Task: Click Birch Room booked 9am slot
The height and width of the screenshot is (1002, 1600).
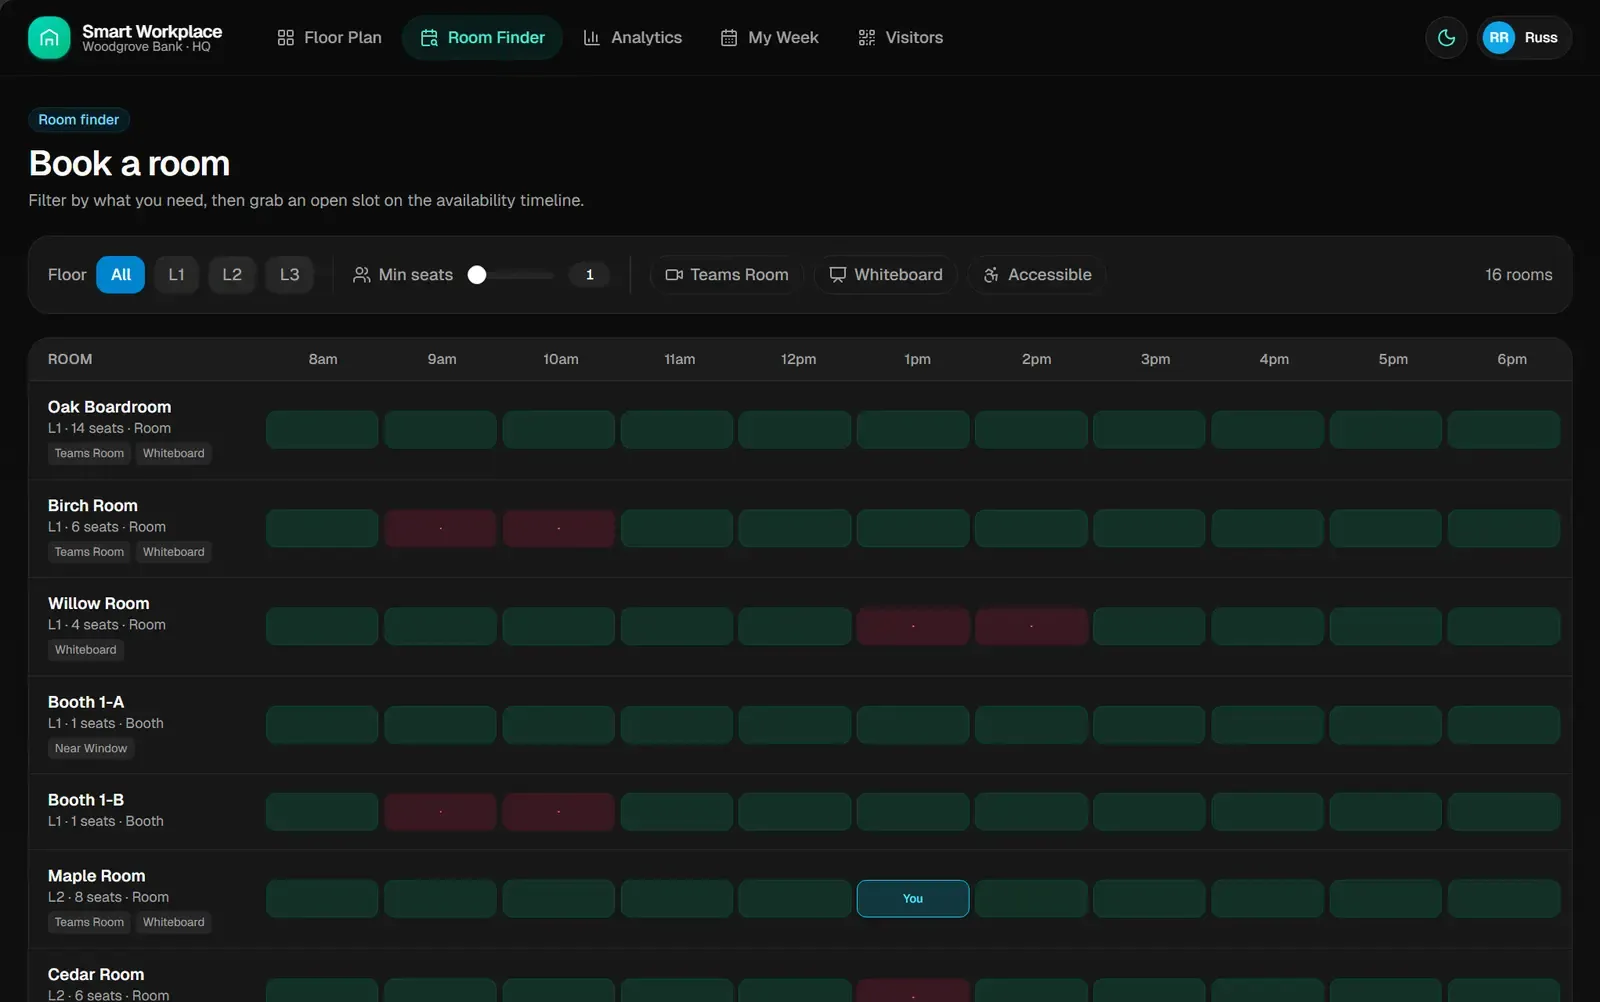Action: 440,528
